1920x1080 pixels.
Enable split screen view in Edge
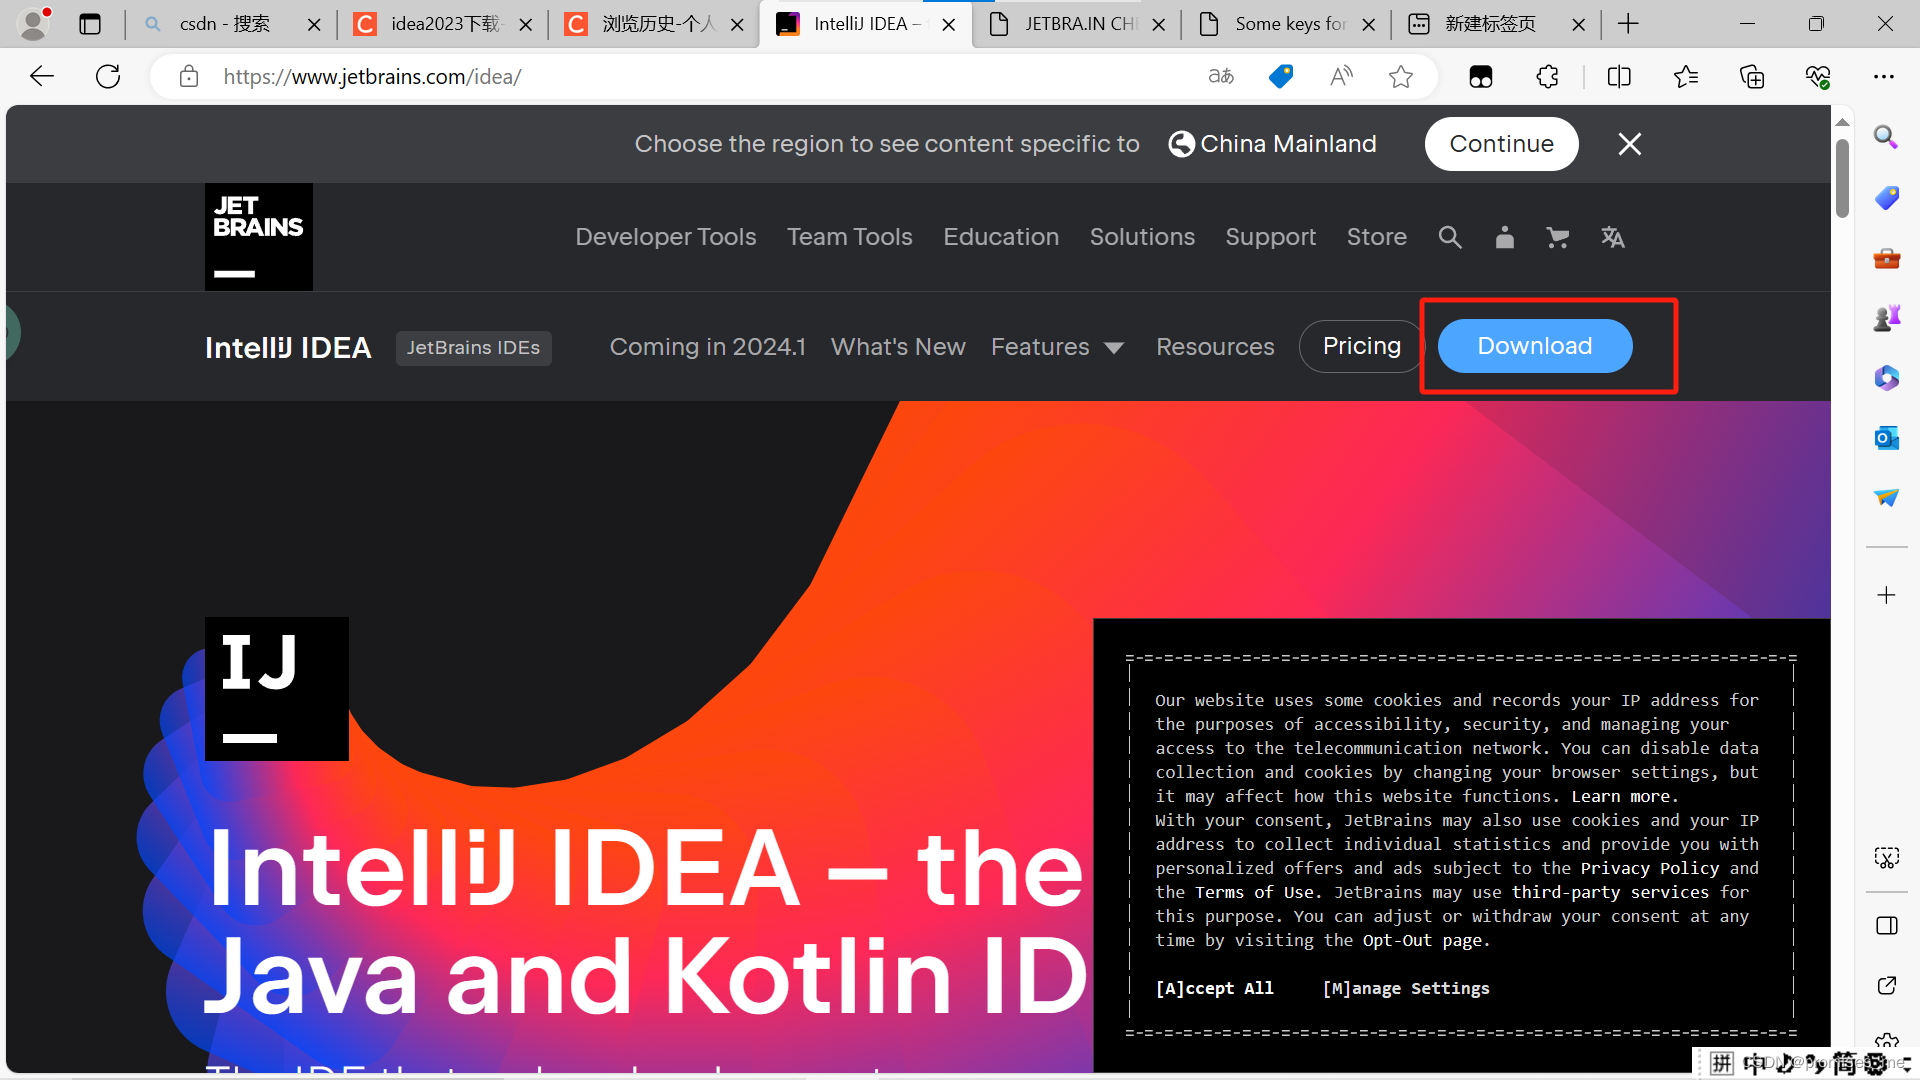1619,76
